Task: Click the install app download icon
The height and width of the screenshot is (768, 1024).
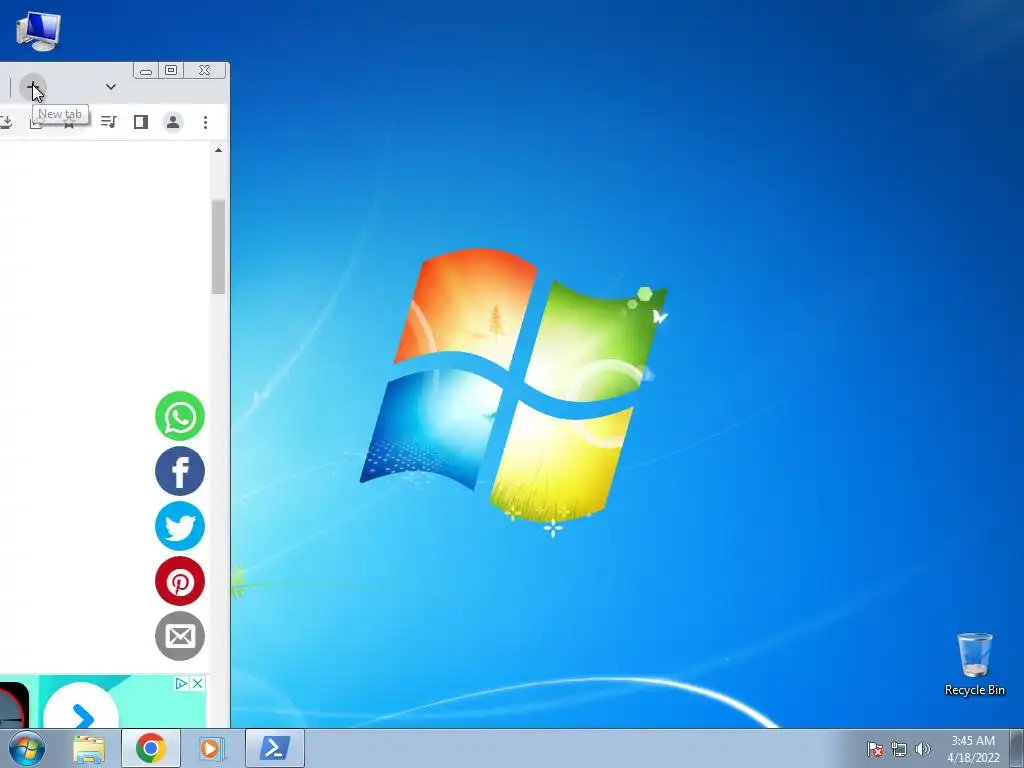Action: (x=6, y=122)
